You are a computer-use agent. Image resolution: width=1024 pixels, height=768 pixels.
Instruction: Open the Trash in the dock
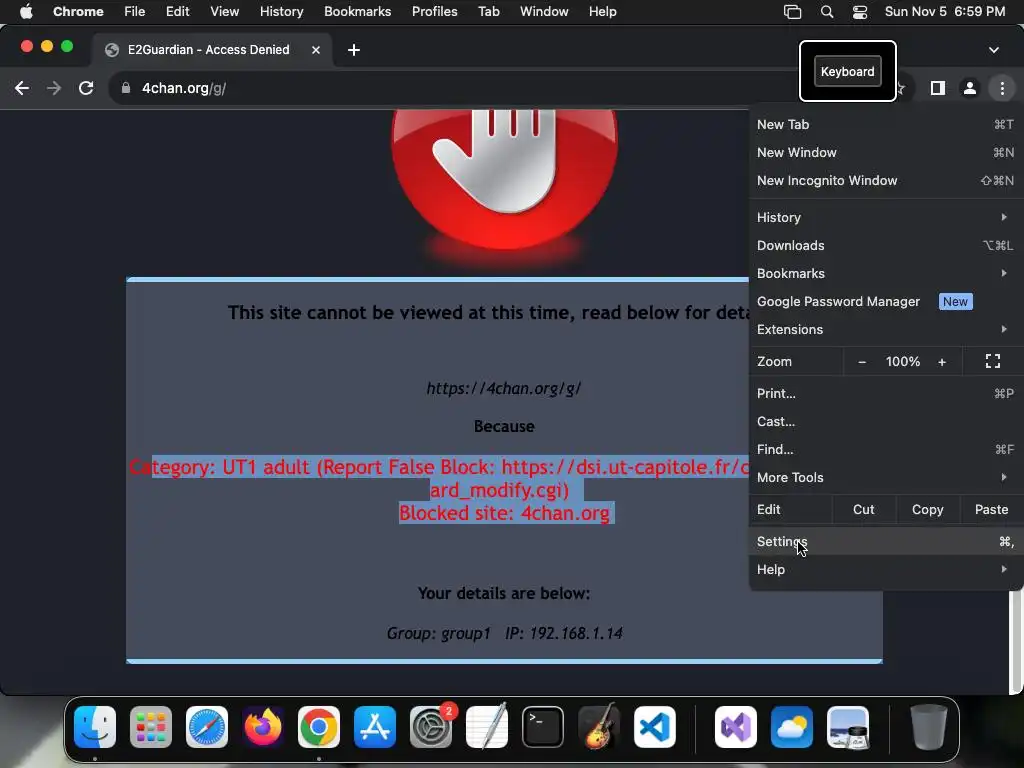point(929,727)
